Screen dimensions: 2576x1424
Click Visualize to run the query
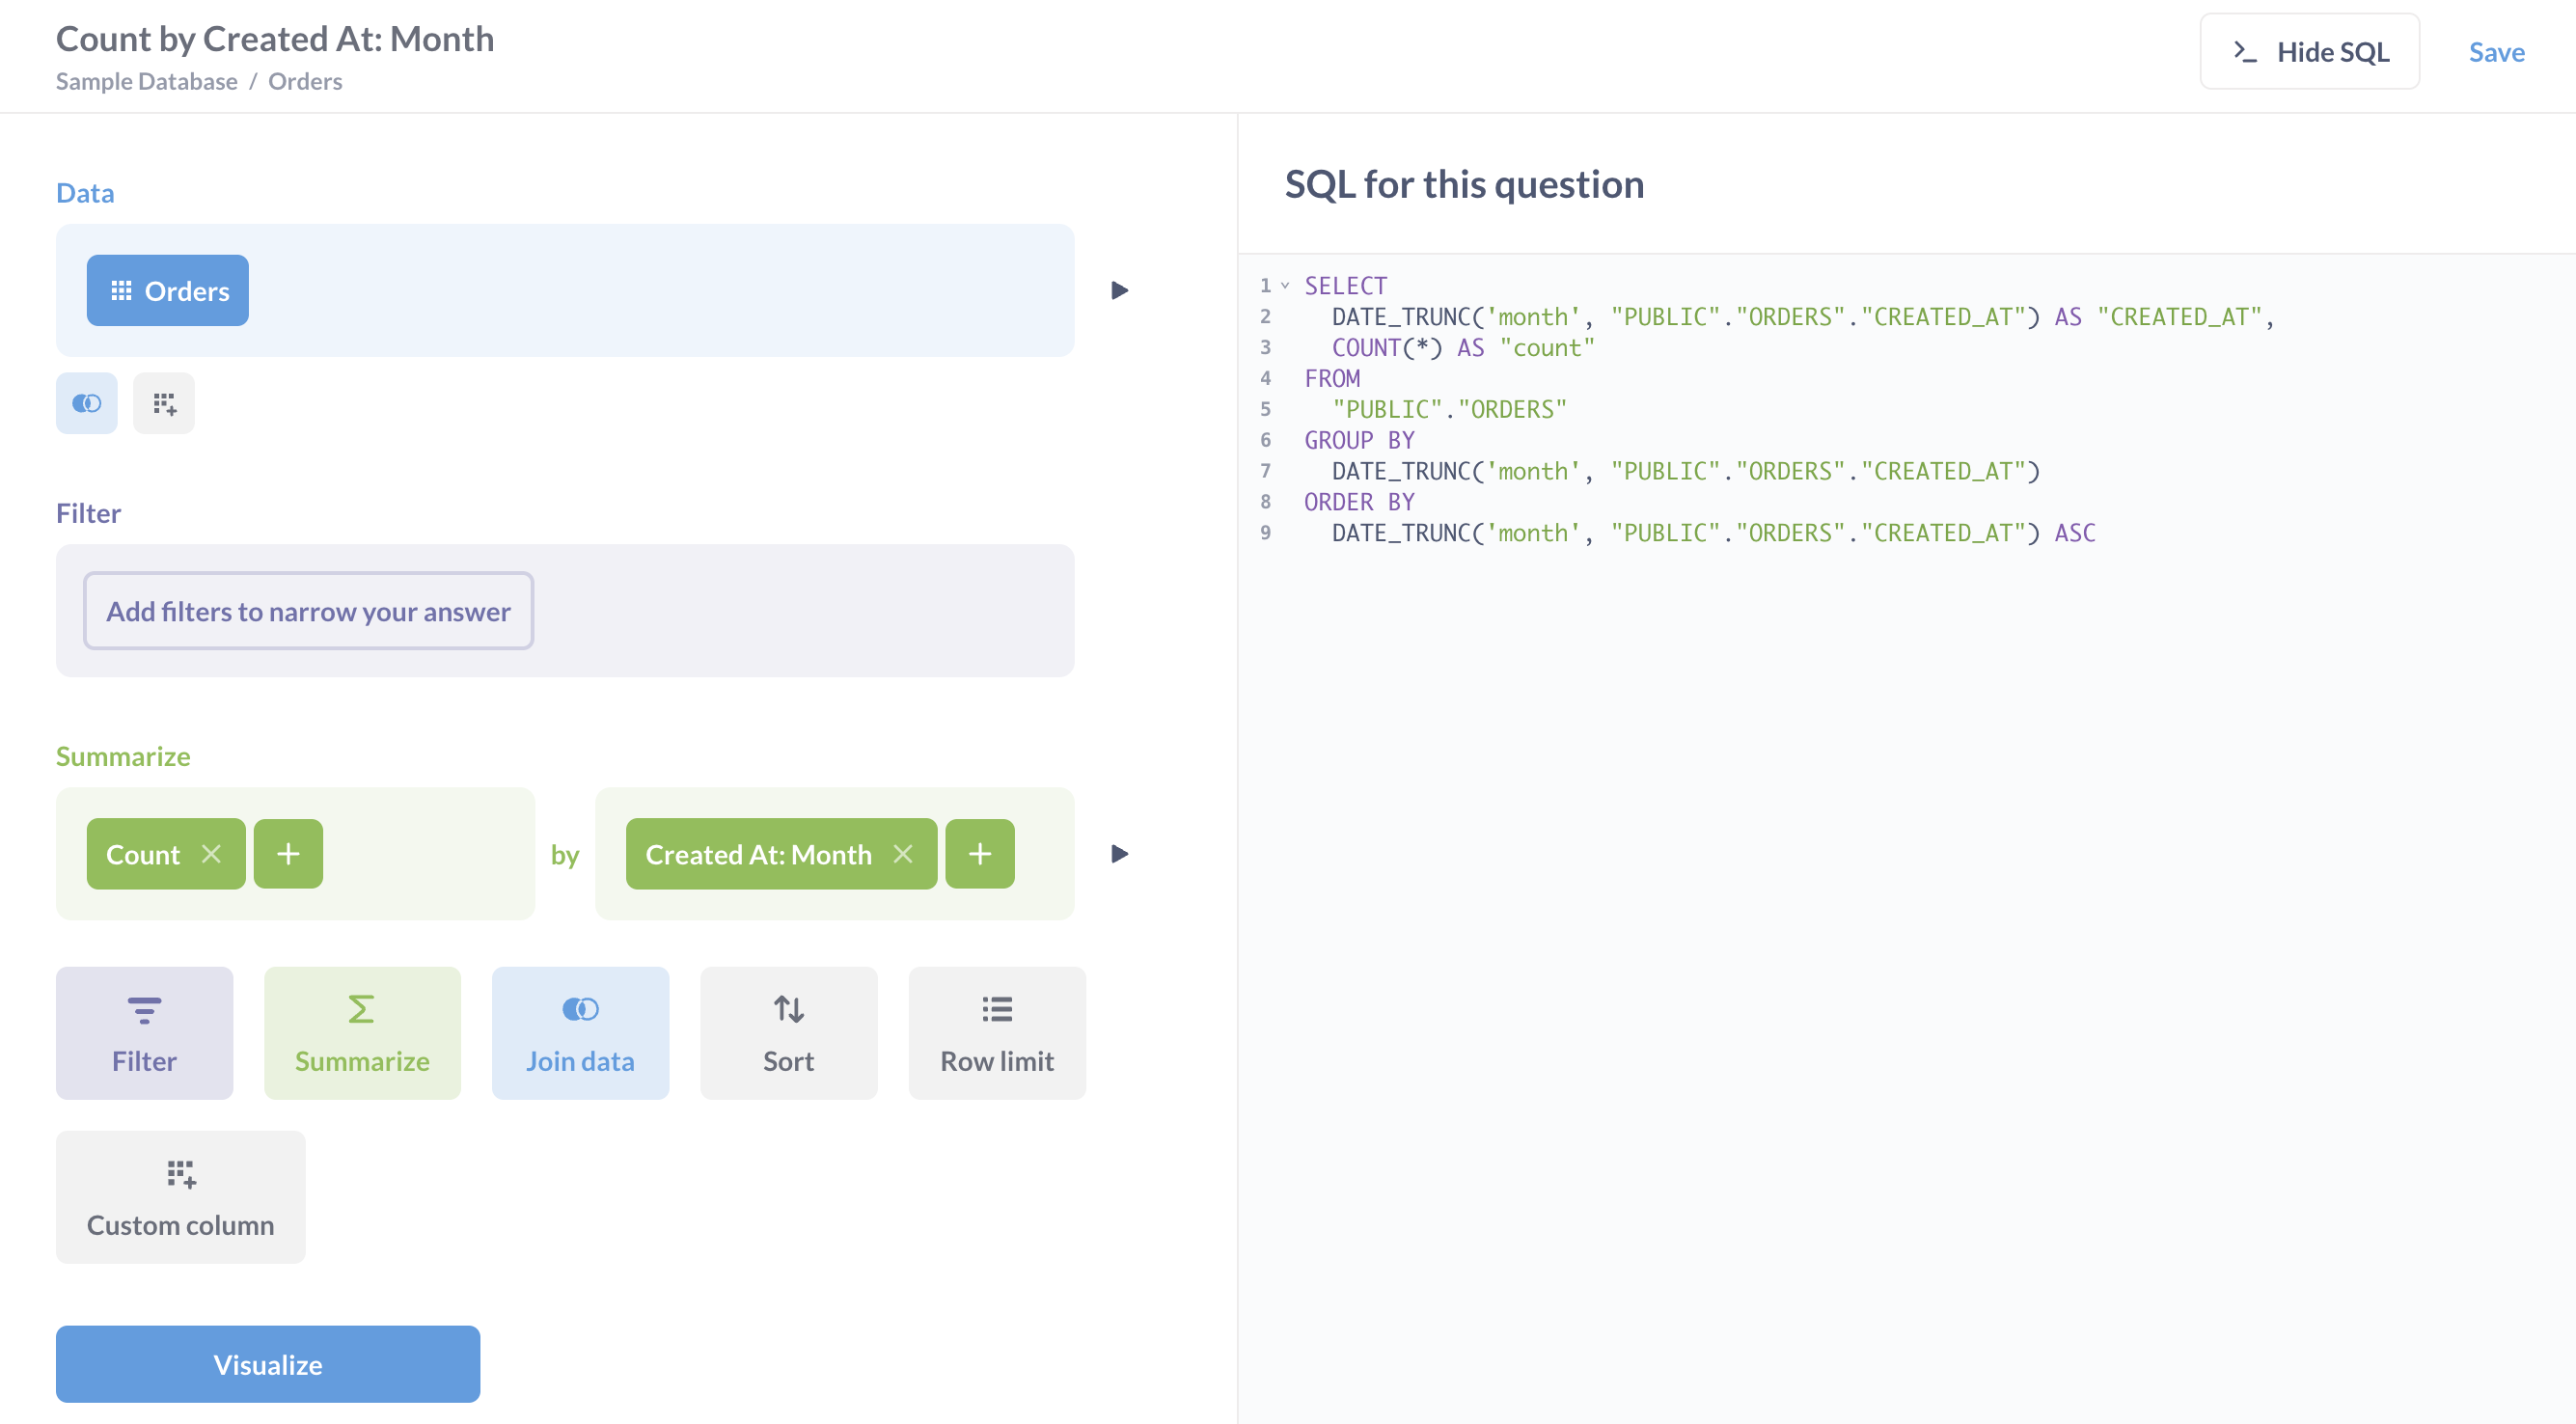267,1364
